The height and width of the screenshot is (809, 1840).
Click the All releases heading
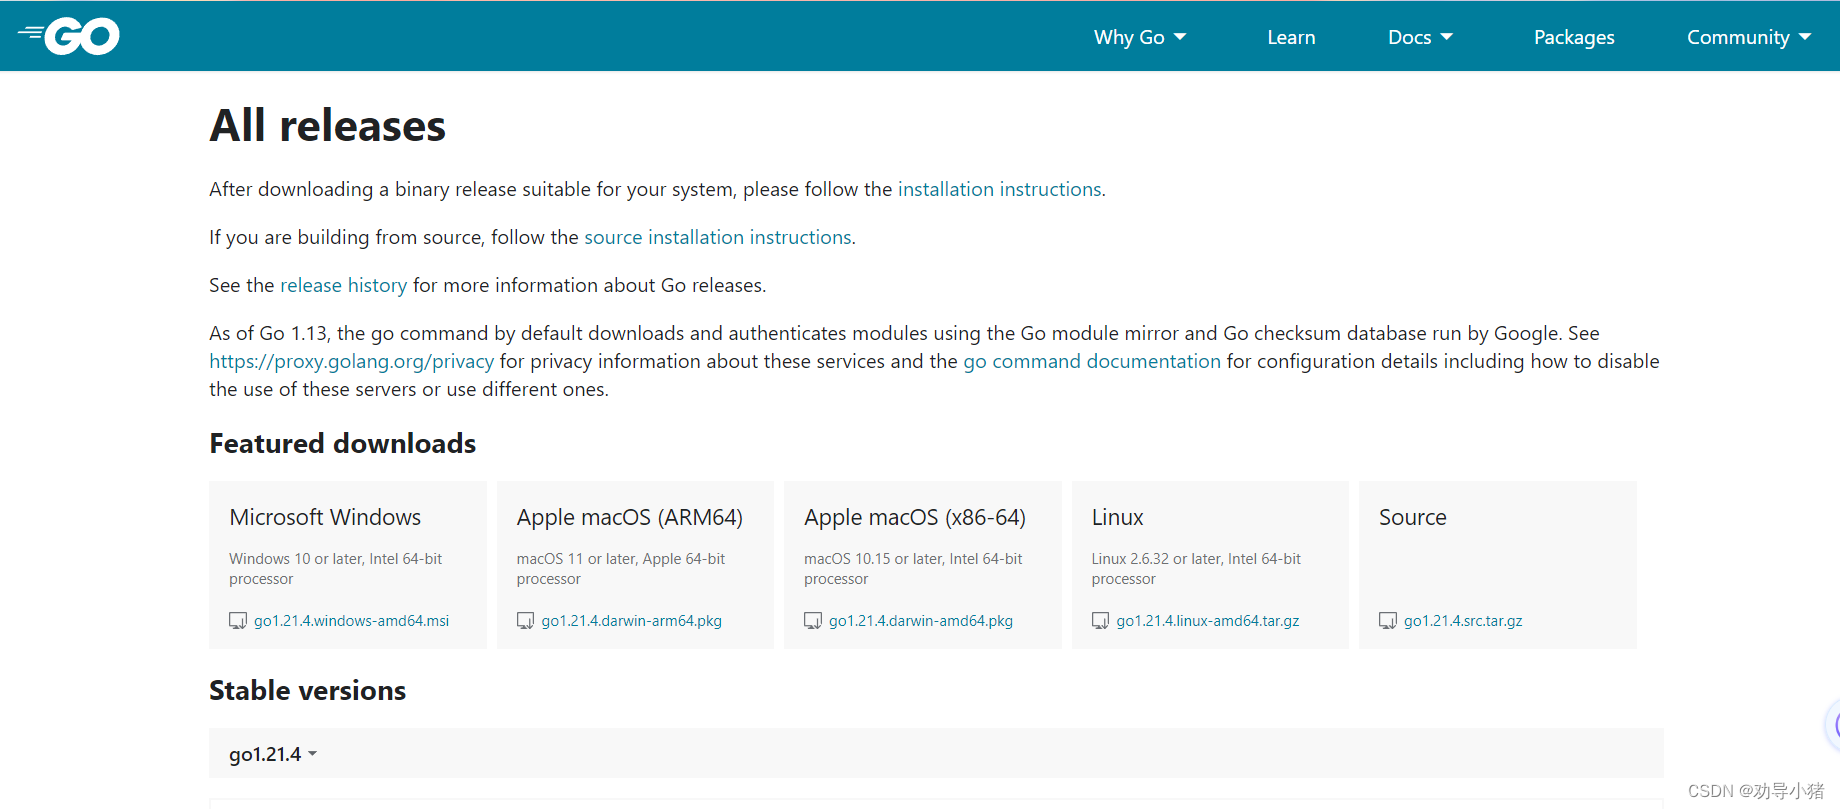click(x=327, y=126)
